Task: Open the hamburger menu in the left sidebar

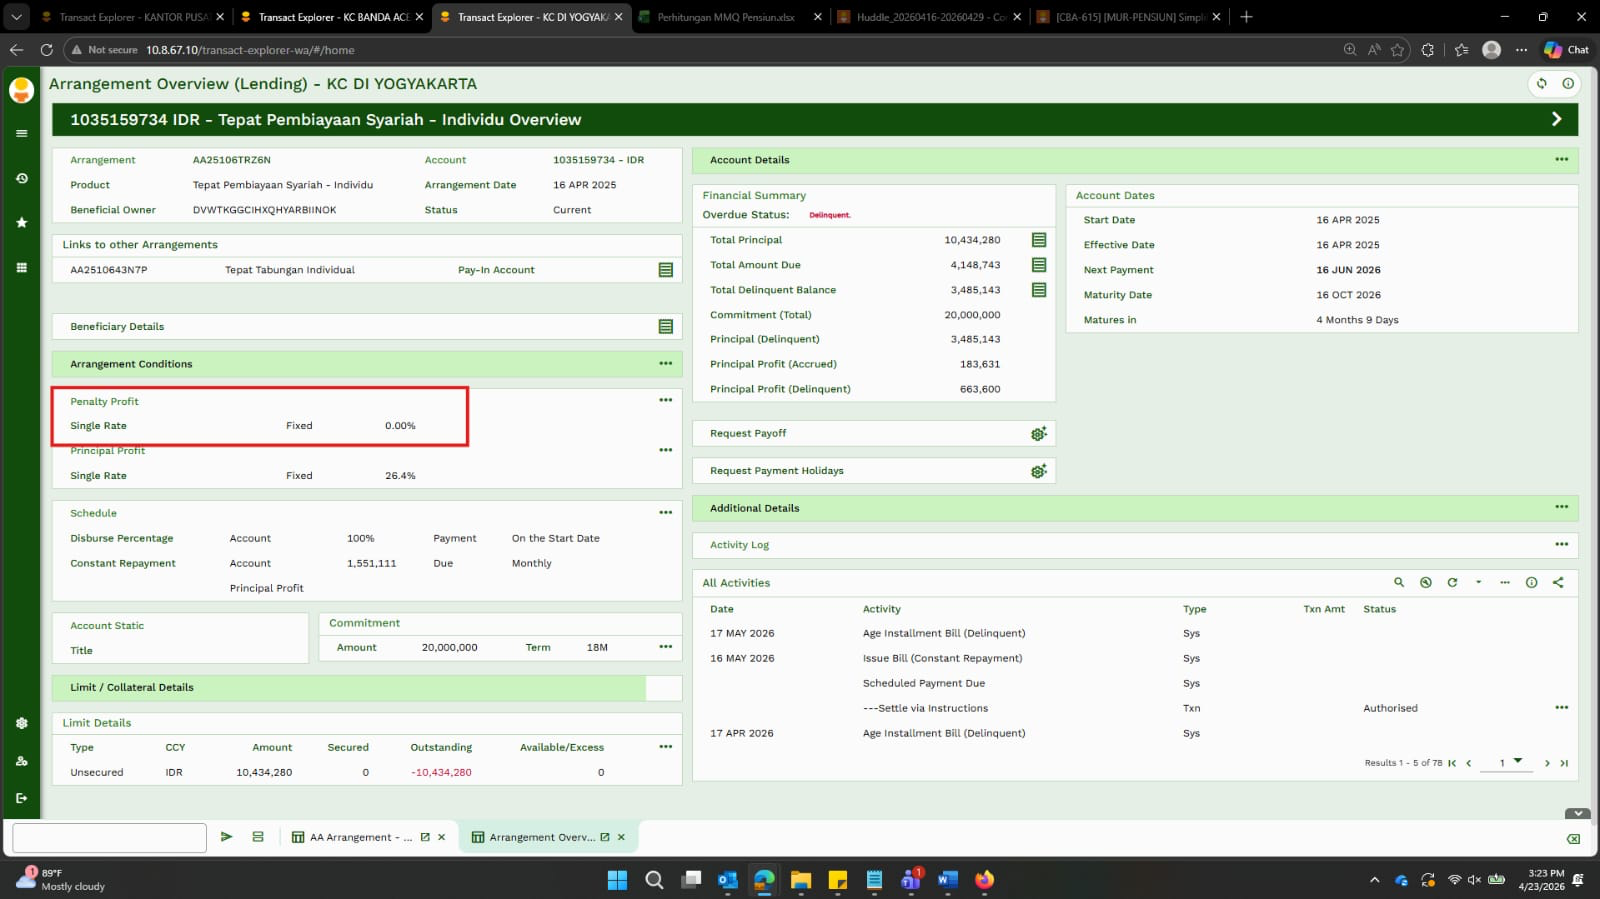Action: pos(21,133)
